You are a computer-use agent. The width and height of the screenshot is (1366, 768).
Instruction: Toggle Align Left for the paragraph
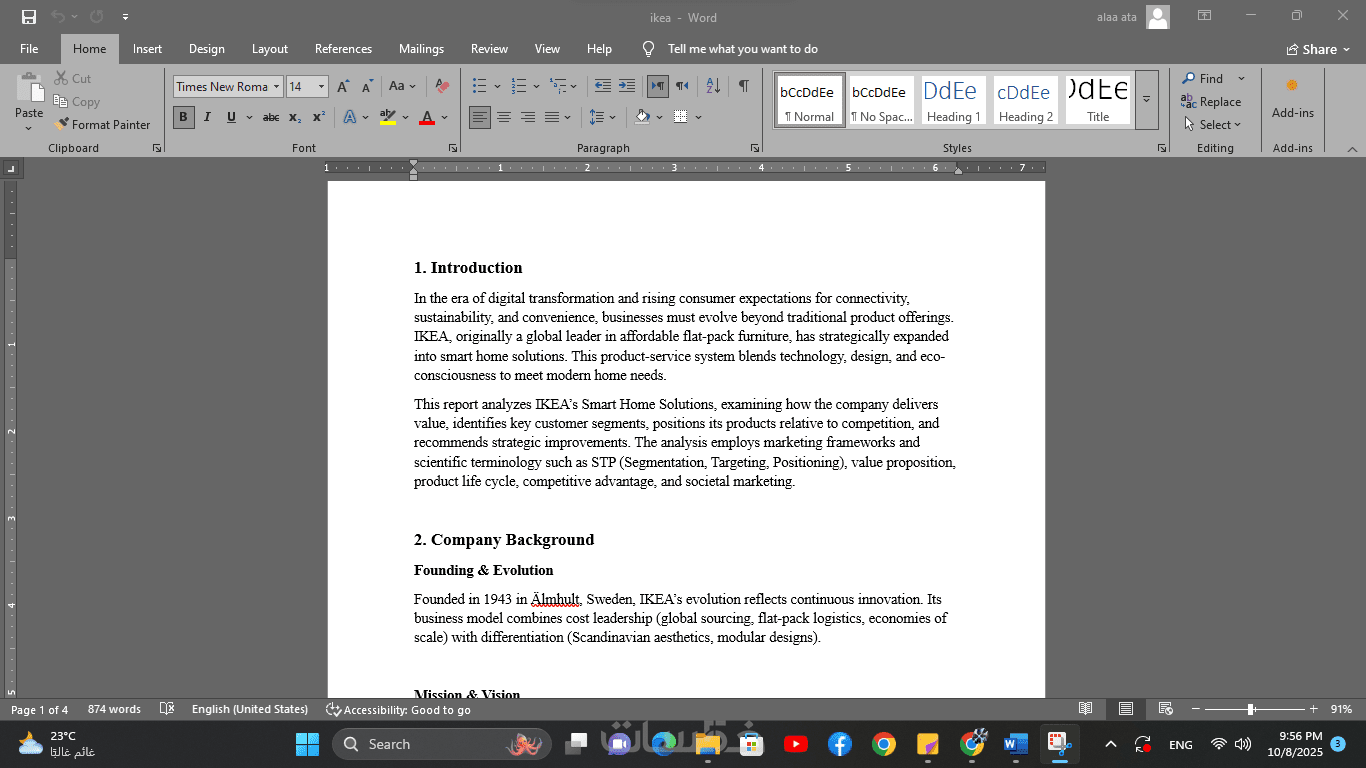480,117
